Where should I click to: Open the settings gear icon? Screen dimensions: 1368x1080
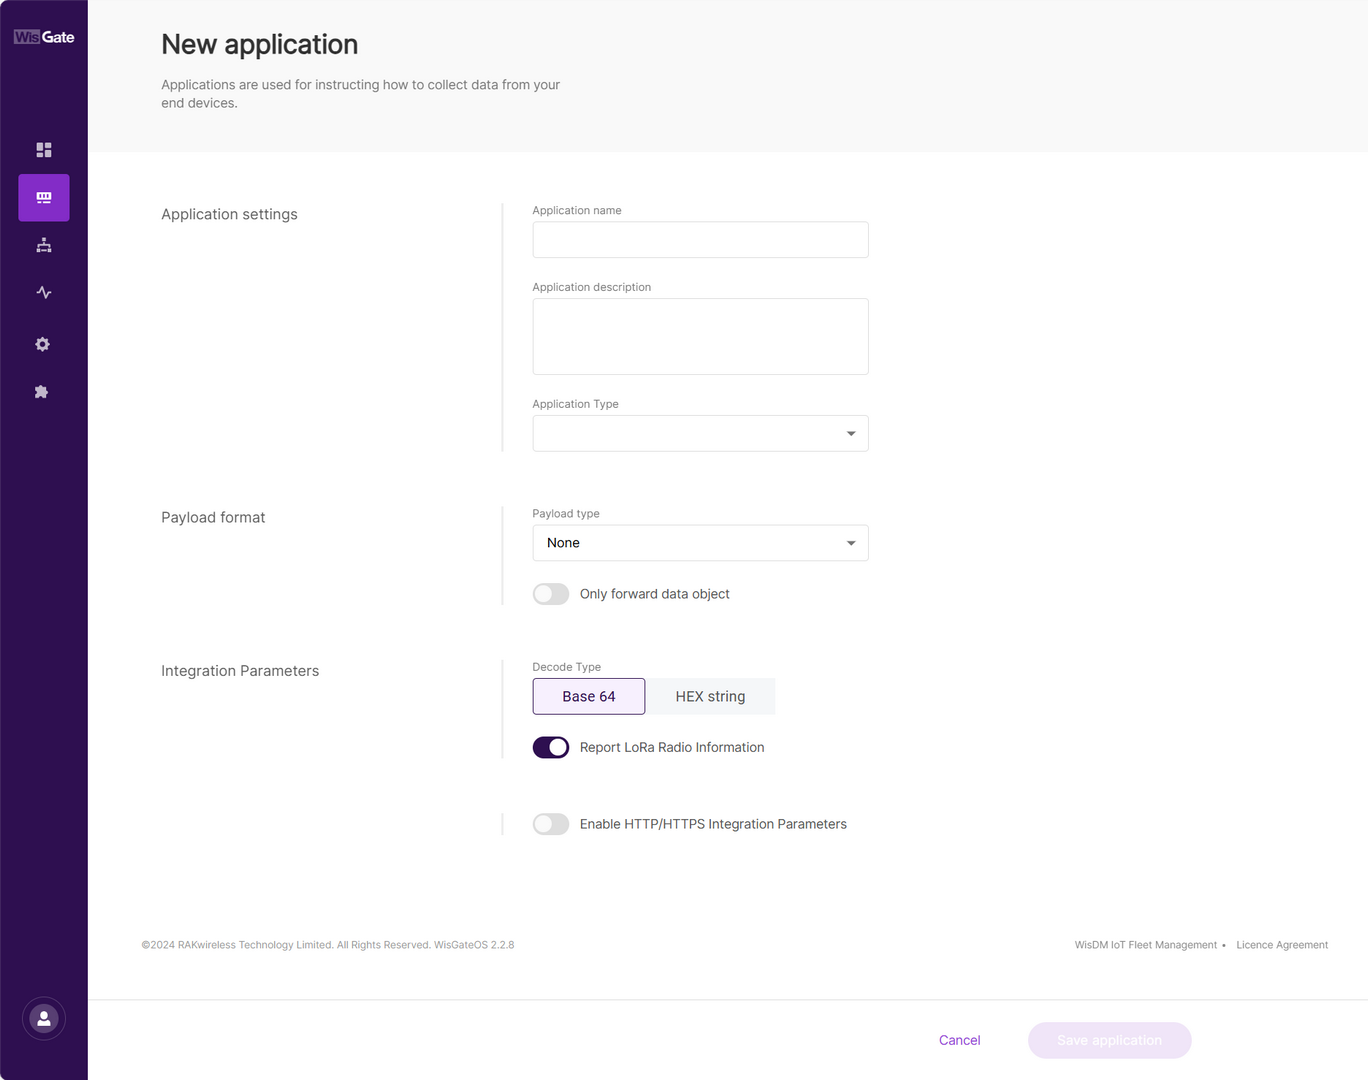point(42,344)
